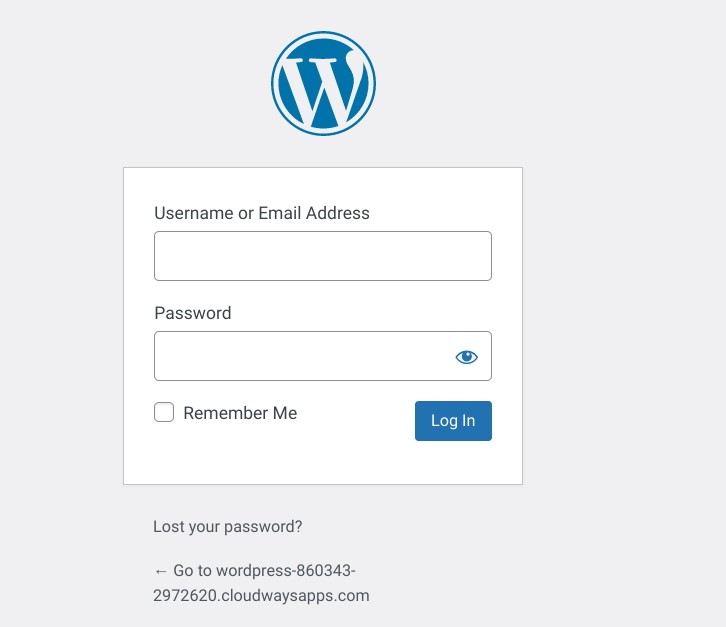Click the white W inside the logo
Viewport: 726px width, 627px height.
[323, 86]
